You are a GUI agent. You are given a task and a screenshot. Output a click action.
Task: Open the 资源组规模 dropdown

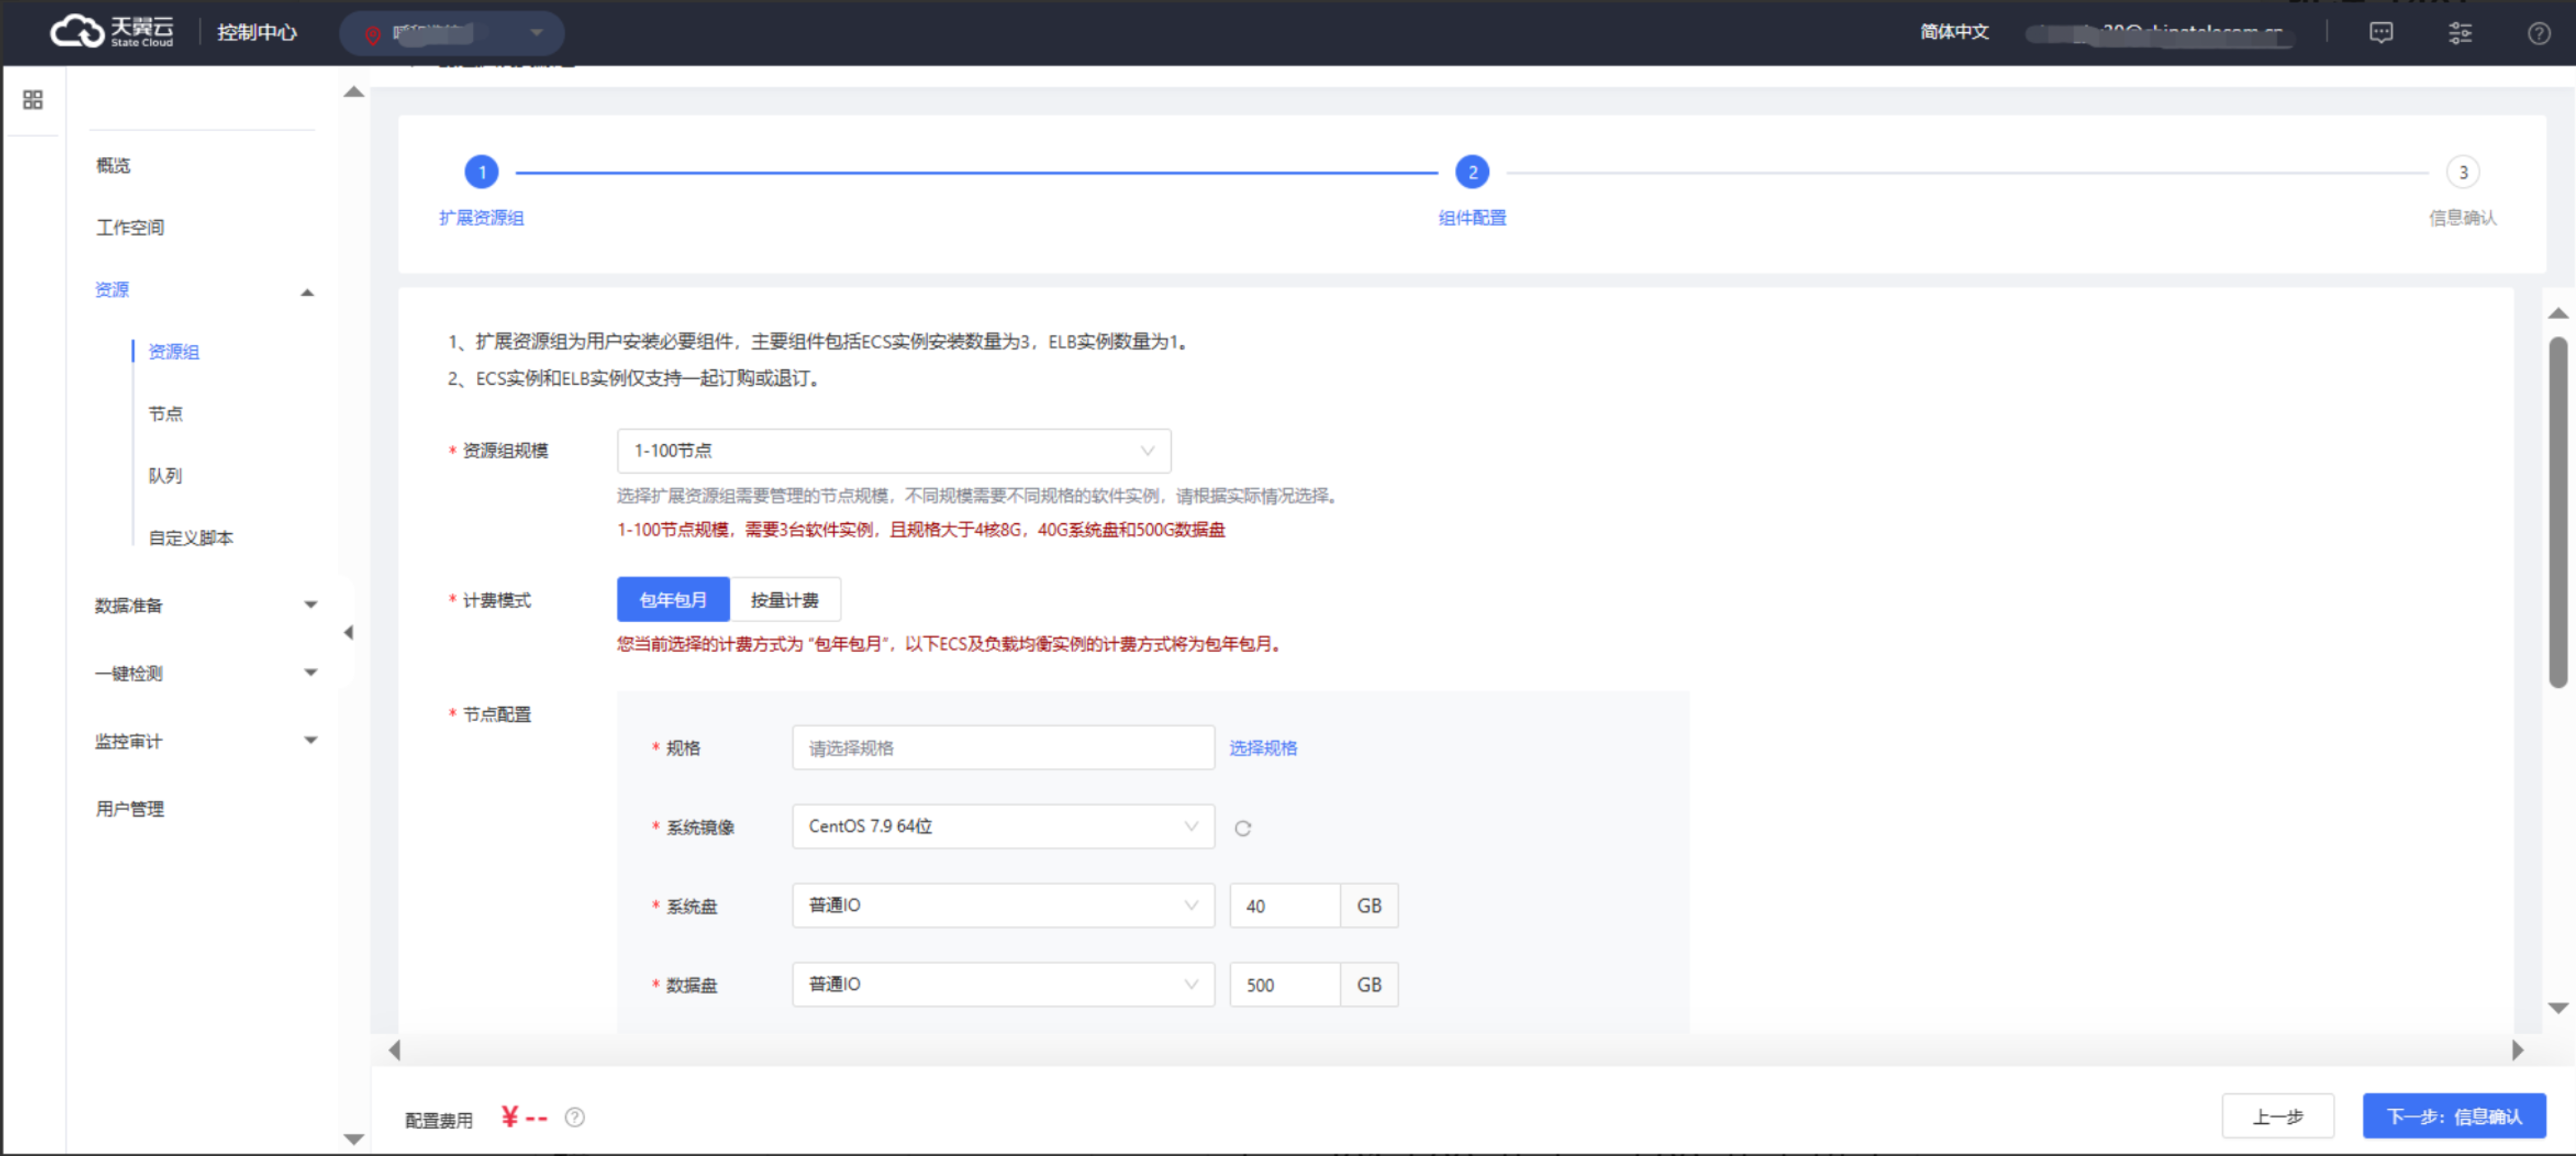[893, 451]
